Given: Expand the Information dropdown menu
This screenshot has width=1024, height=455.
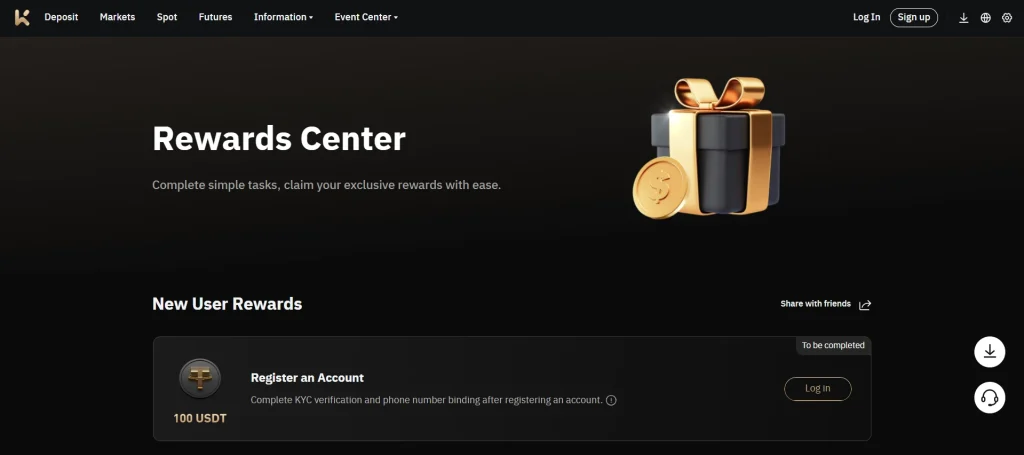Looking at the screenshot, I should coord(283,18).
